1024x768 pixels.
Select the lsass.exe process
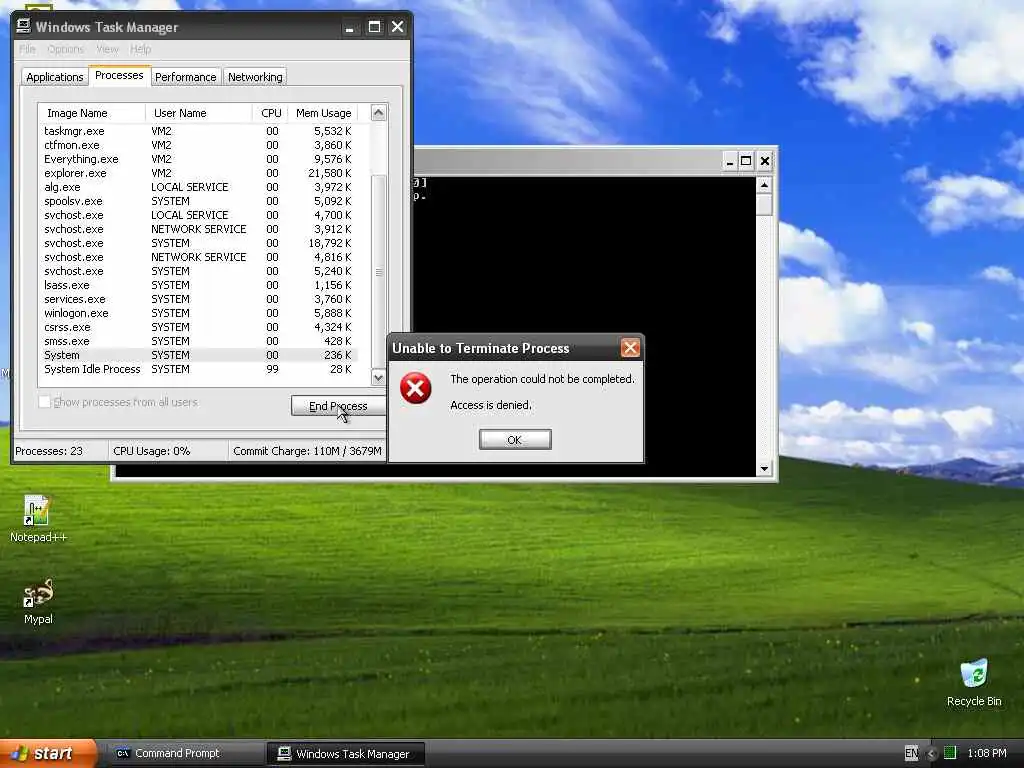[x=197, y=285]
